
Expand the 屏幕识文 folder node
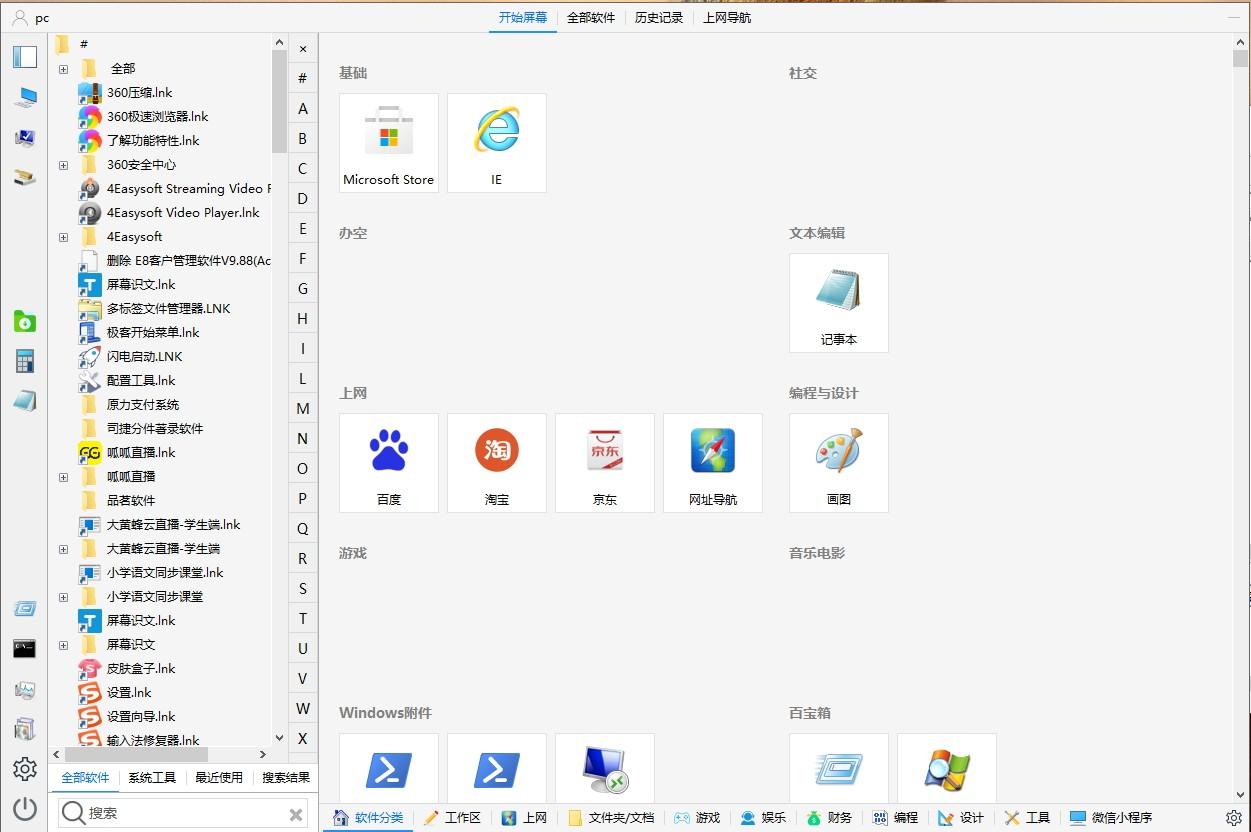[x=63, y=645]
